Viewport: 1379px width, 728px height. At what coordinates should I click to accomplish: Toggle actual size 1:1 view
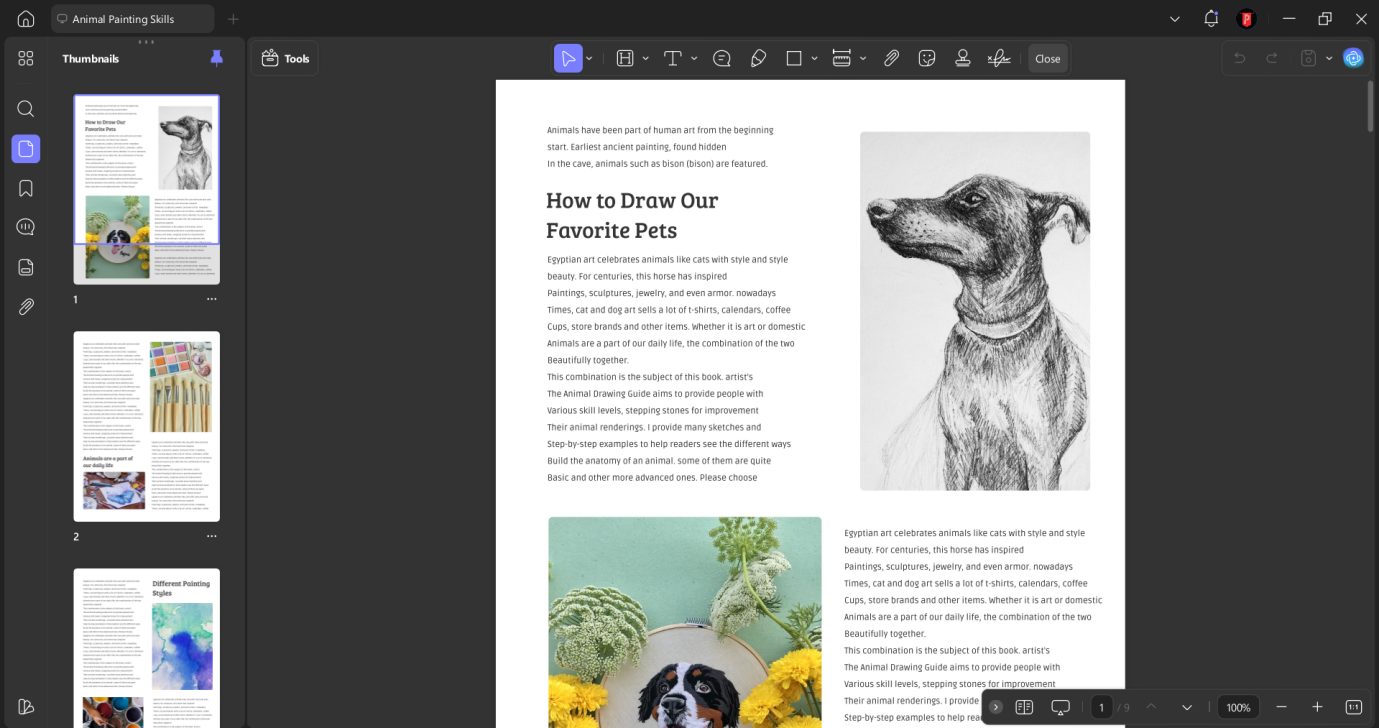(x=1353, y=707)
